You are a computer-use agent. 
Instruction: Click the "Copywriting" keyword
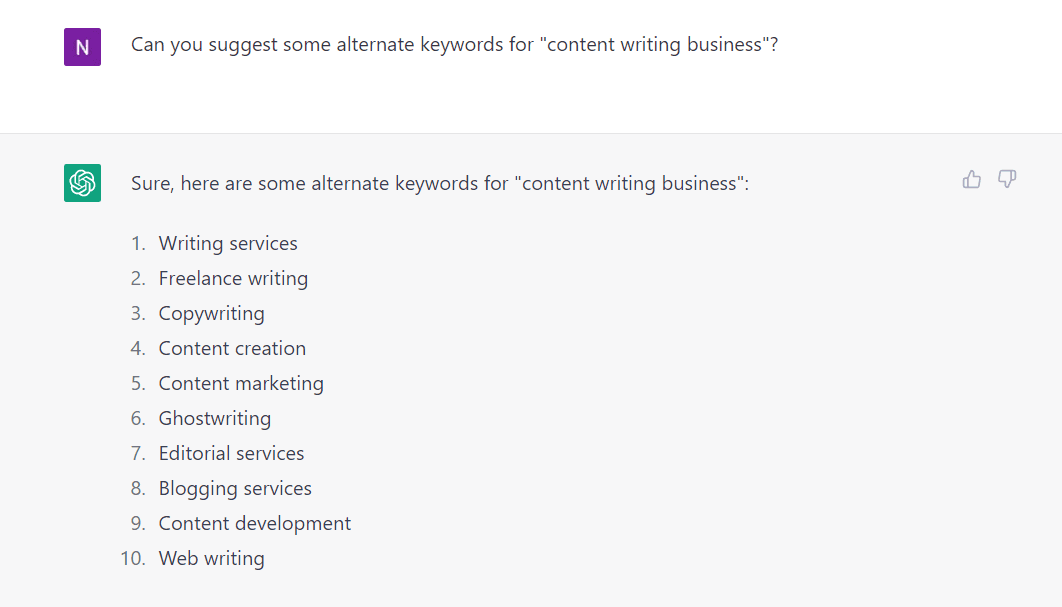[x=211, y=314]
